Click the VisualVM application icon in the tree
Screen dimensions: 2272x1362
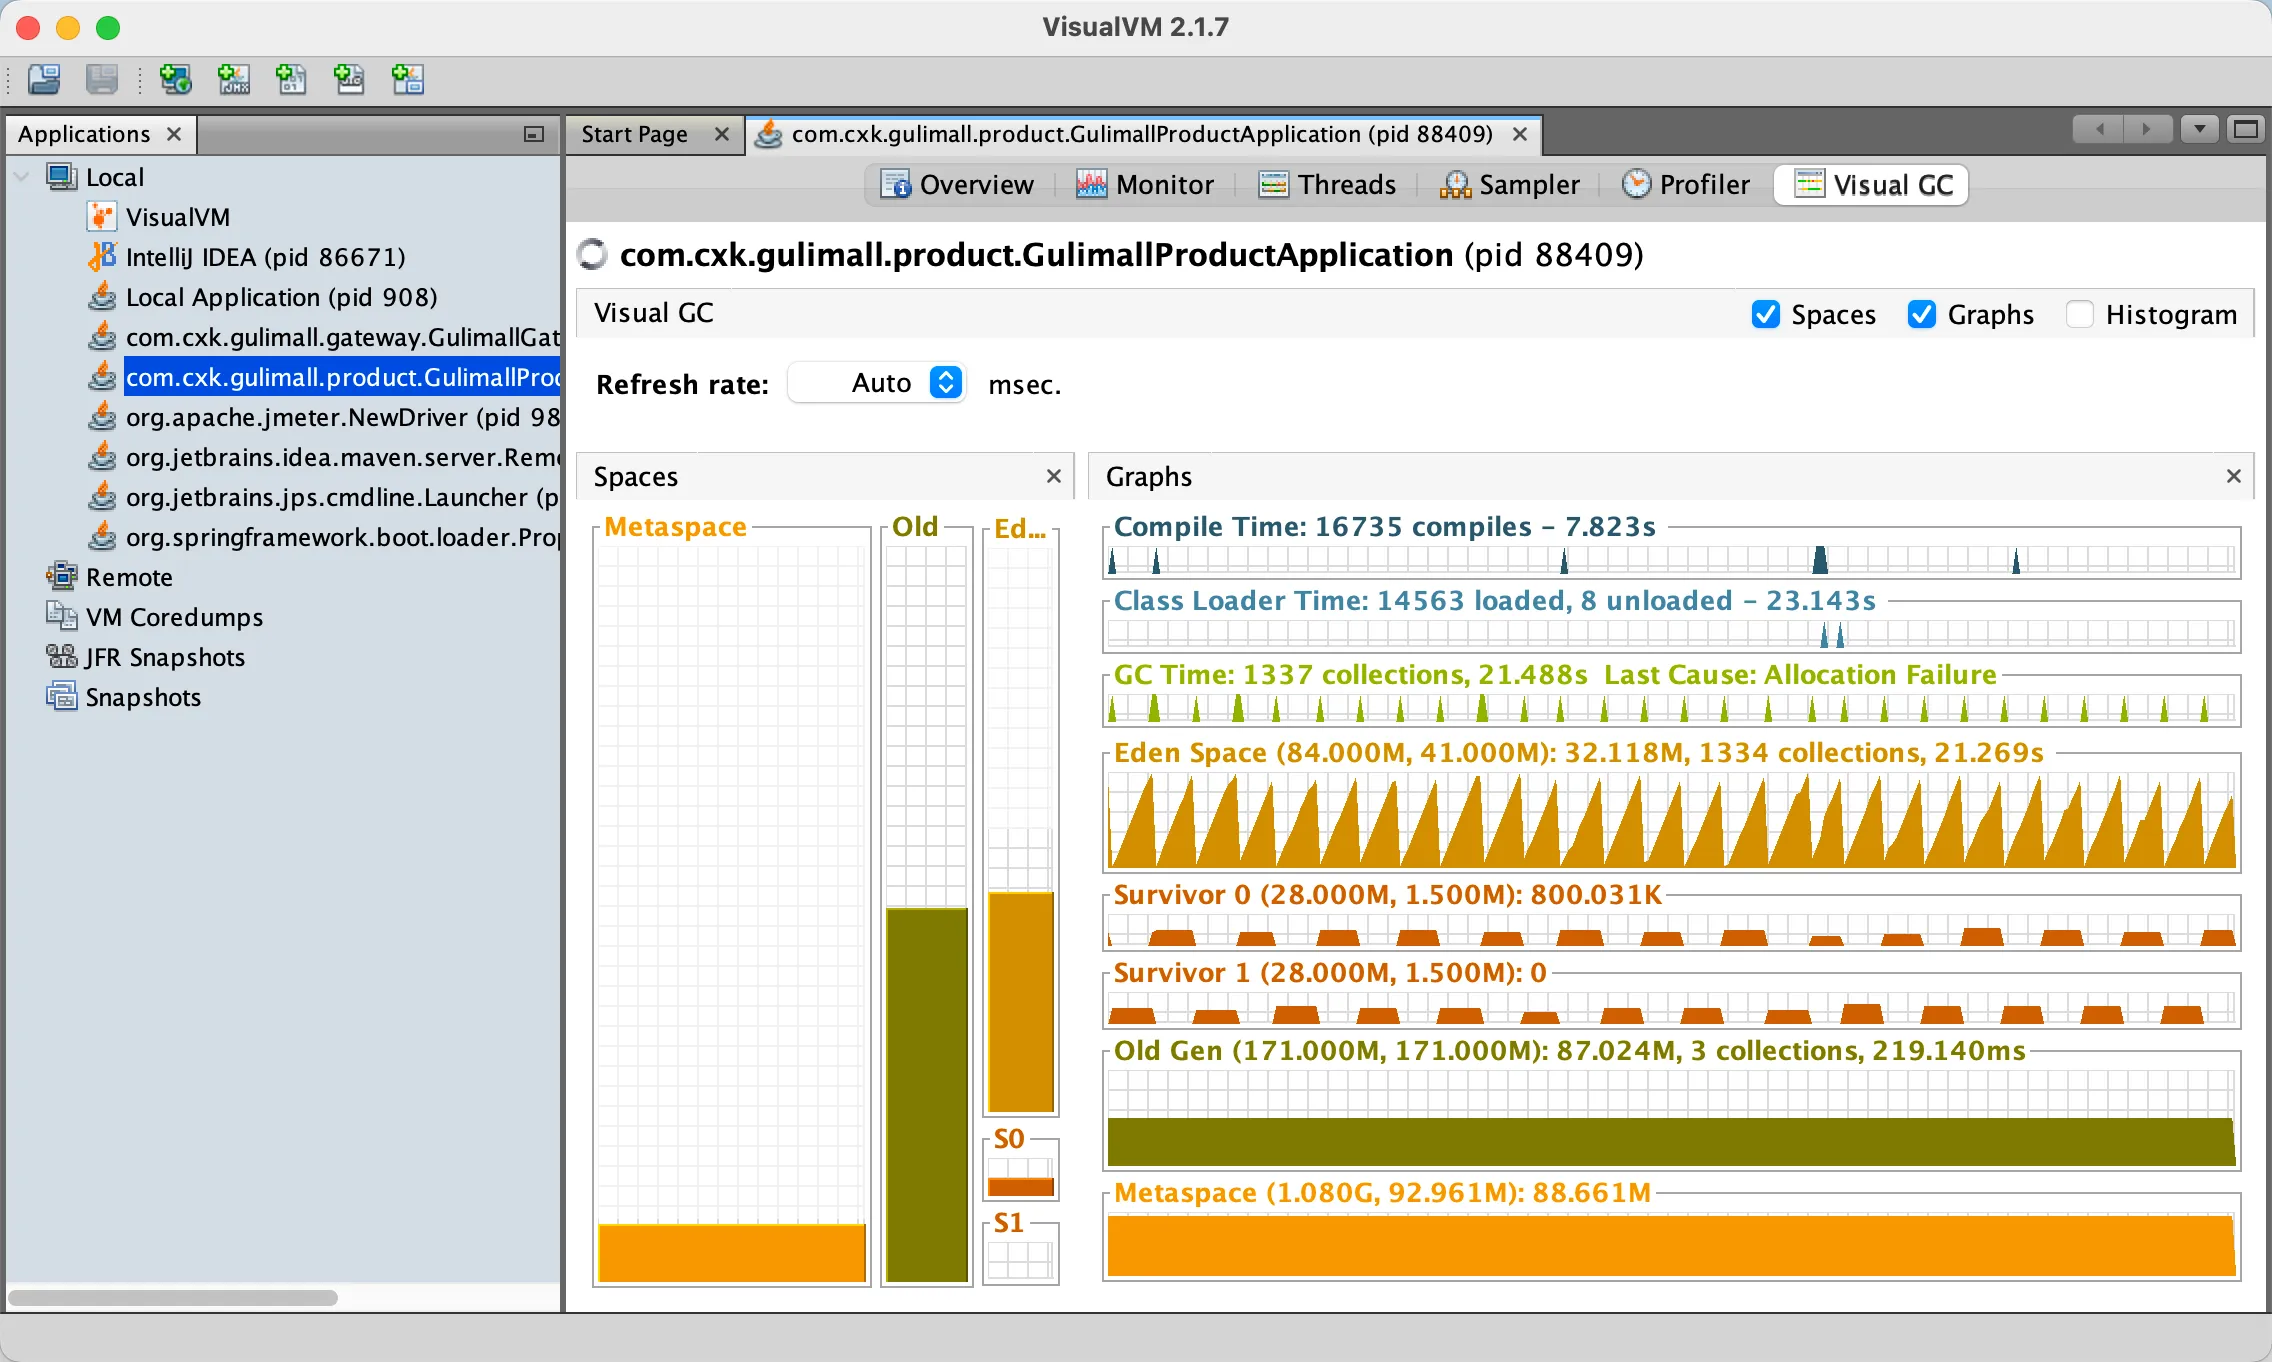click(x=102, y=217)
